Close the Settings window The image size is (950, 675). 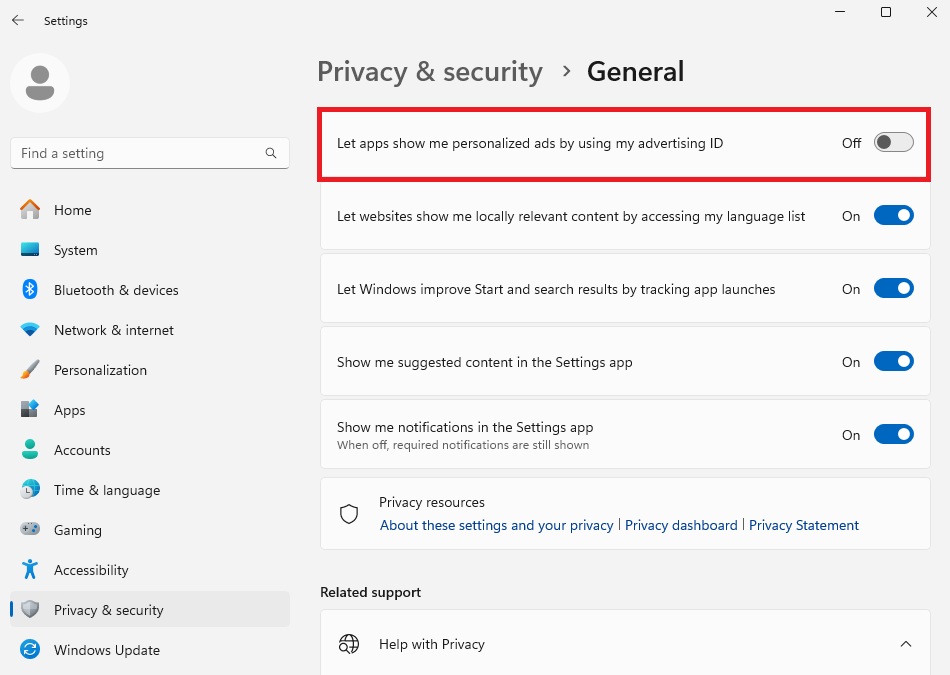point(932,12)
